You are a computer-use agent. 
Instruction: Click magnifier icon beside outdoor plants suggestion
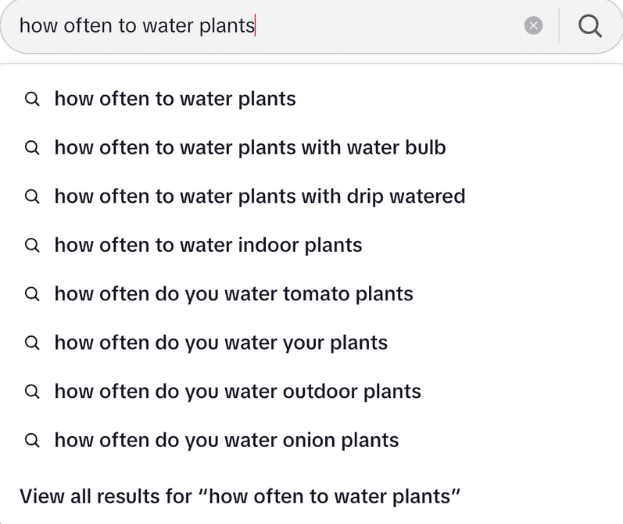32,391
